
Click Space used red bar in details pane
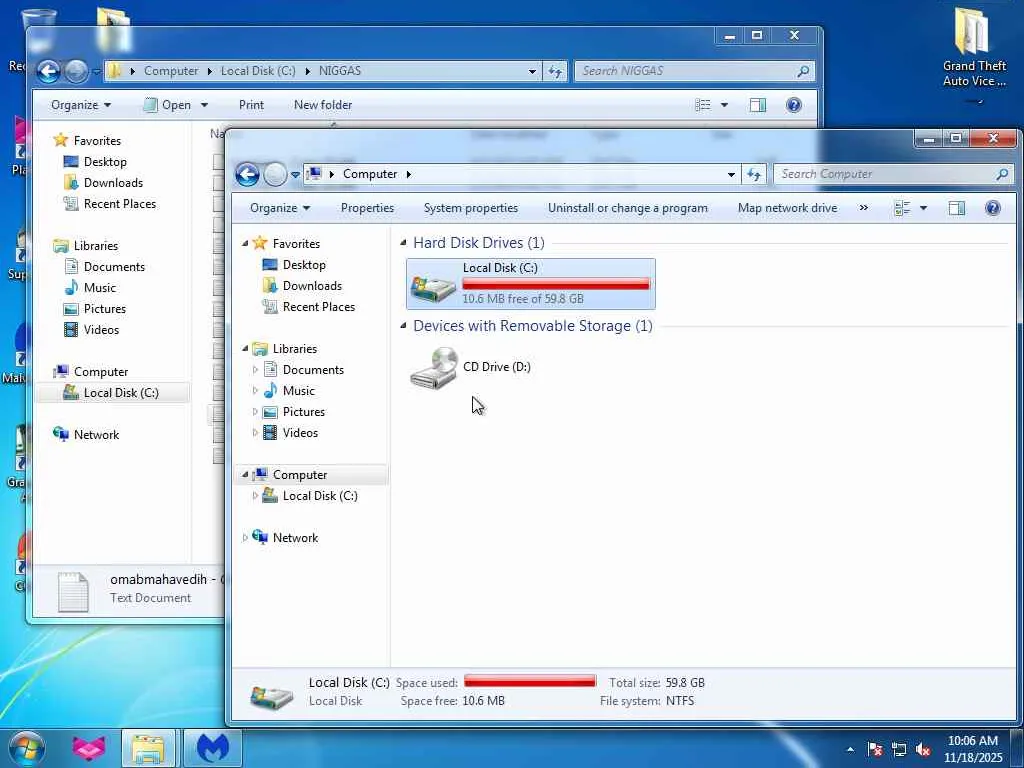(530, 682)
